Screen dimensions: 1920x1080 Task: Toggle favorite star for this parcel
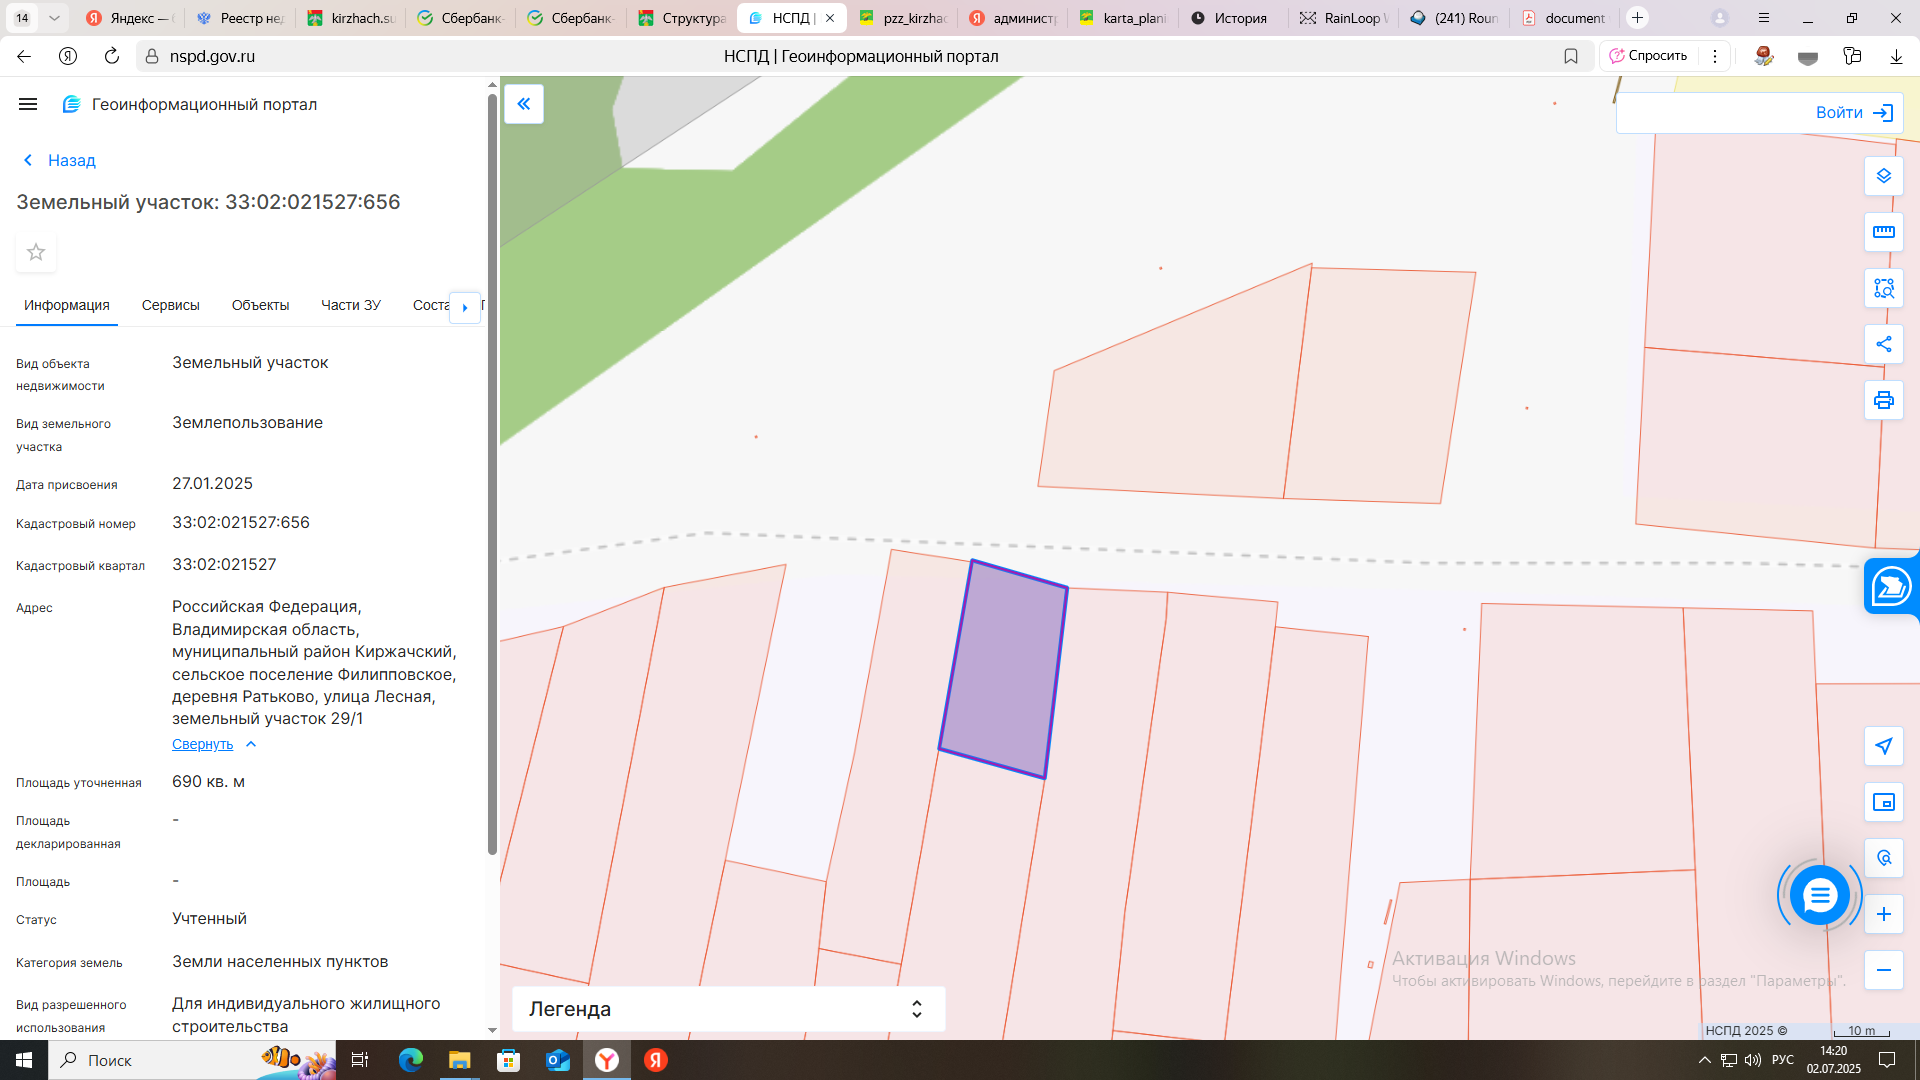pos(36,252)
